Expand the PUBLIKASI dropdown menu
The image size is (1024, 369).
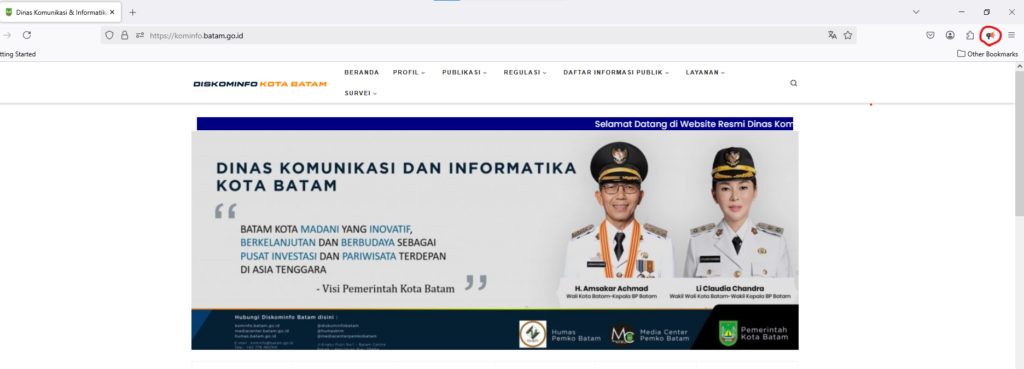464,72
